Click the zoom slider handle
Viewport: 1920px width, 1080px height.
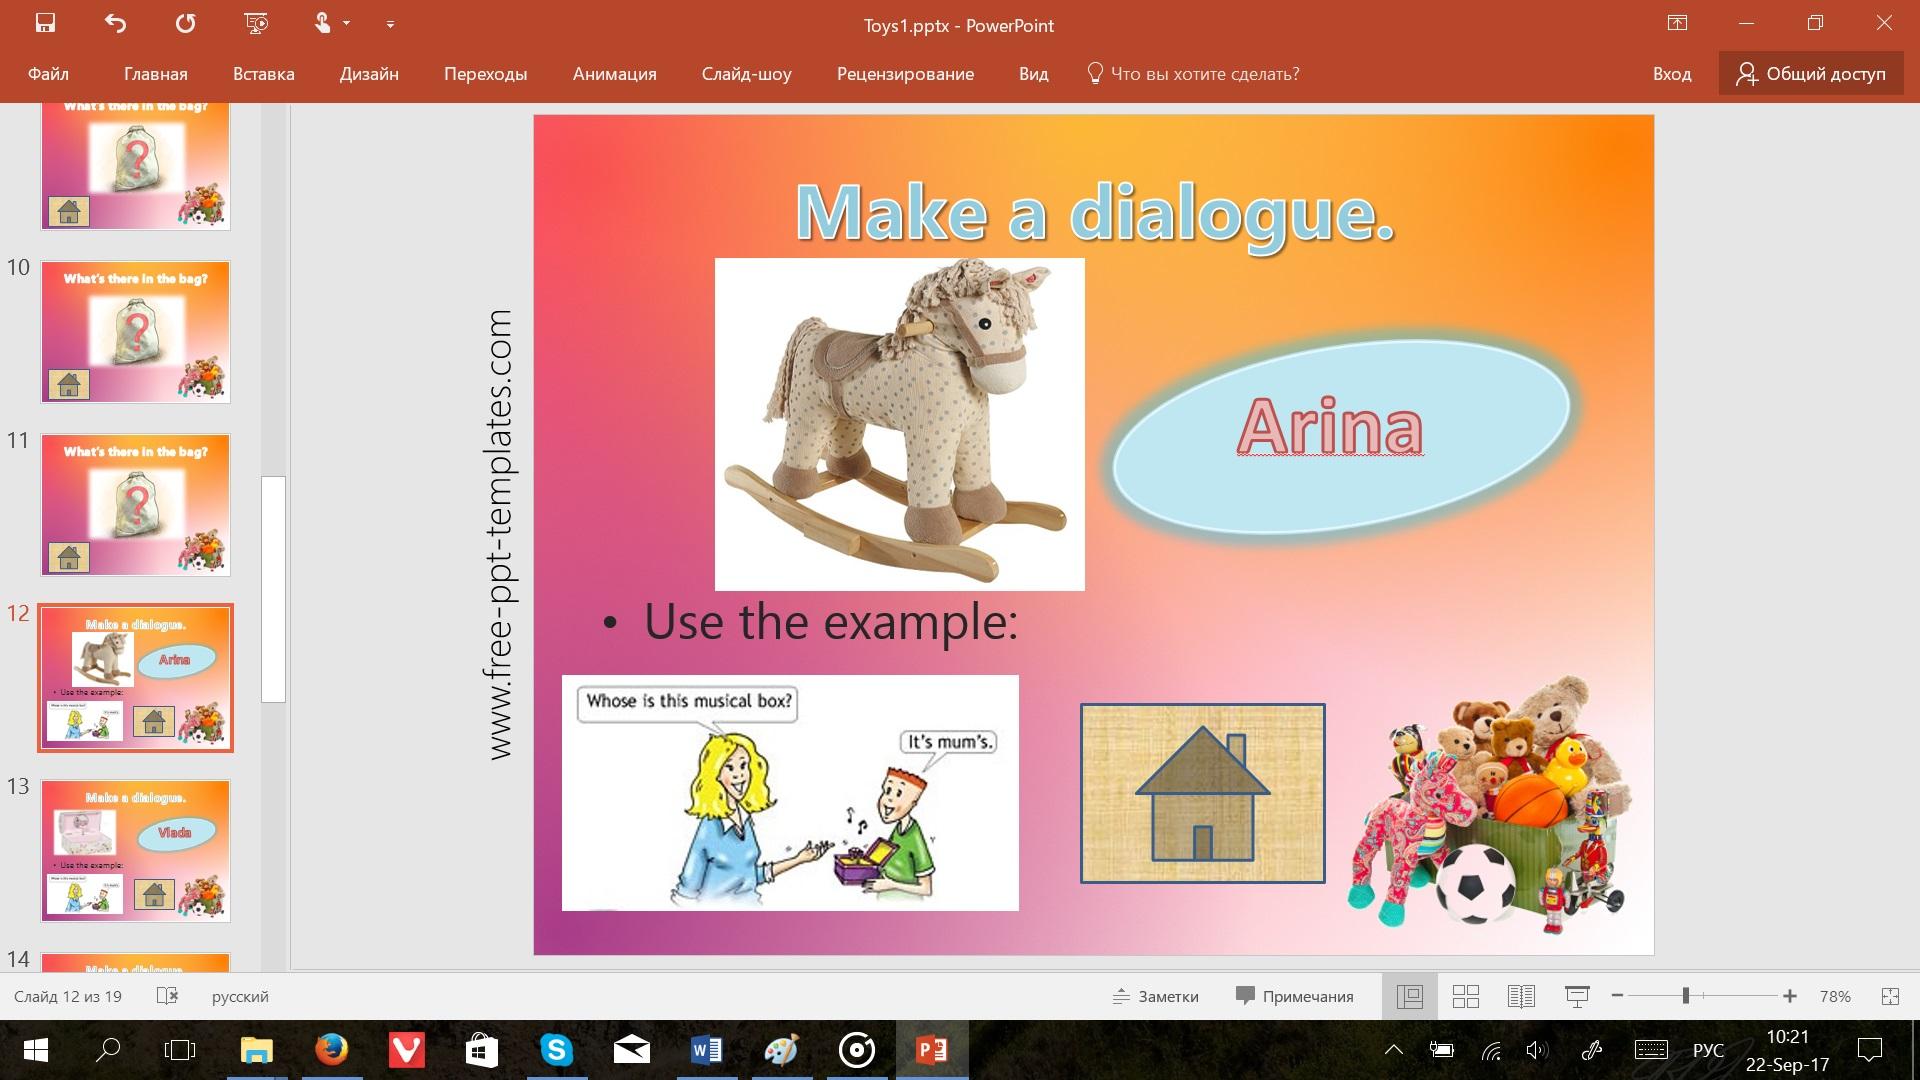[1686, 996]
